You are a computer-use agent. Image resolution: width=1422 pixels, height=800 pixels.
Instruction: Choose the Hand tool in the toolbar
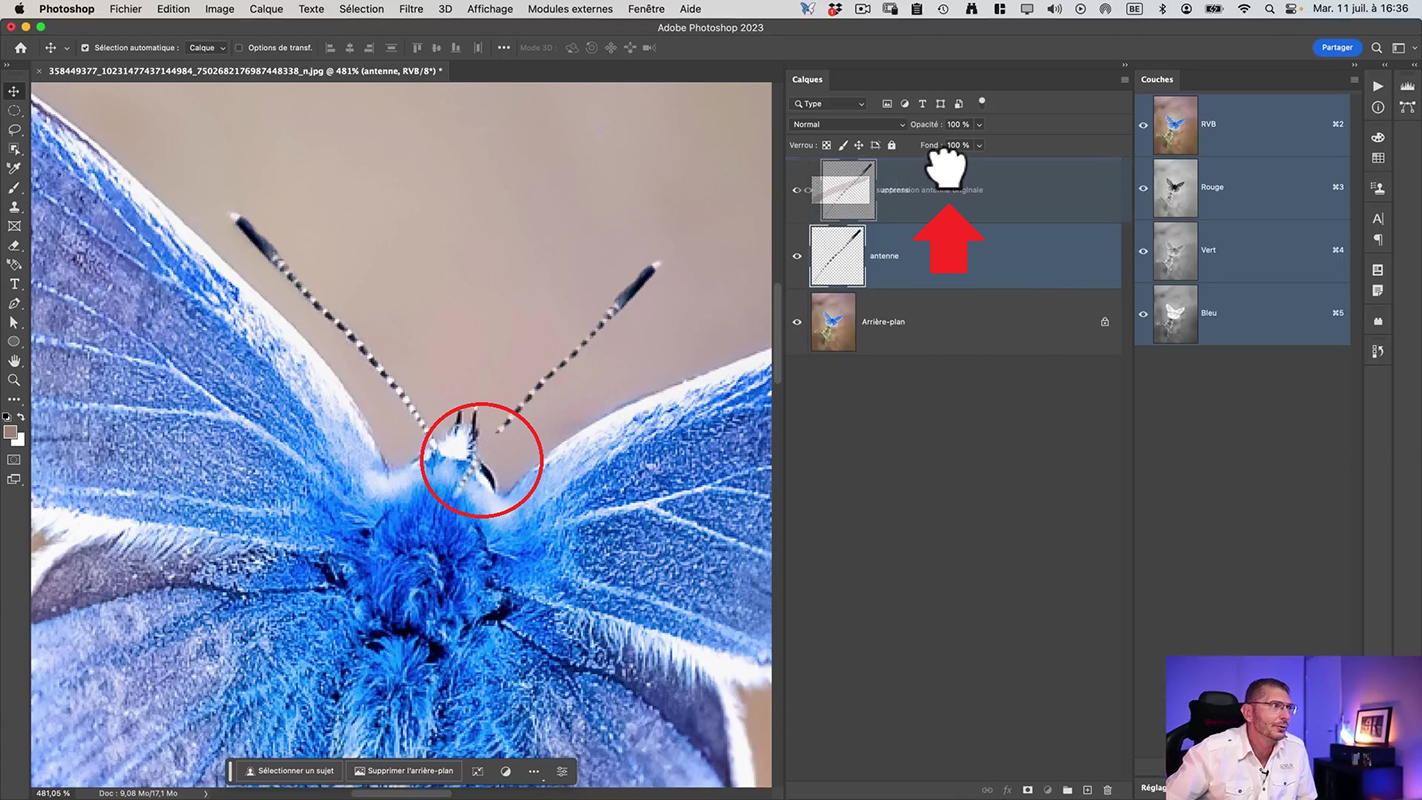[x=14, y=361]
